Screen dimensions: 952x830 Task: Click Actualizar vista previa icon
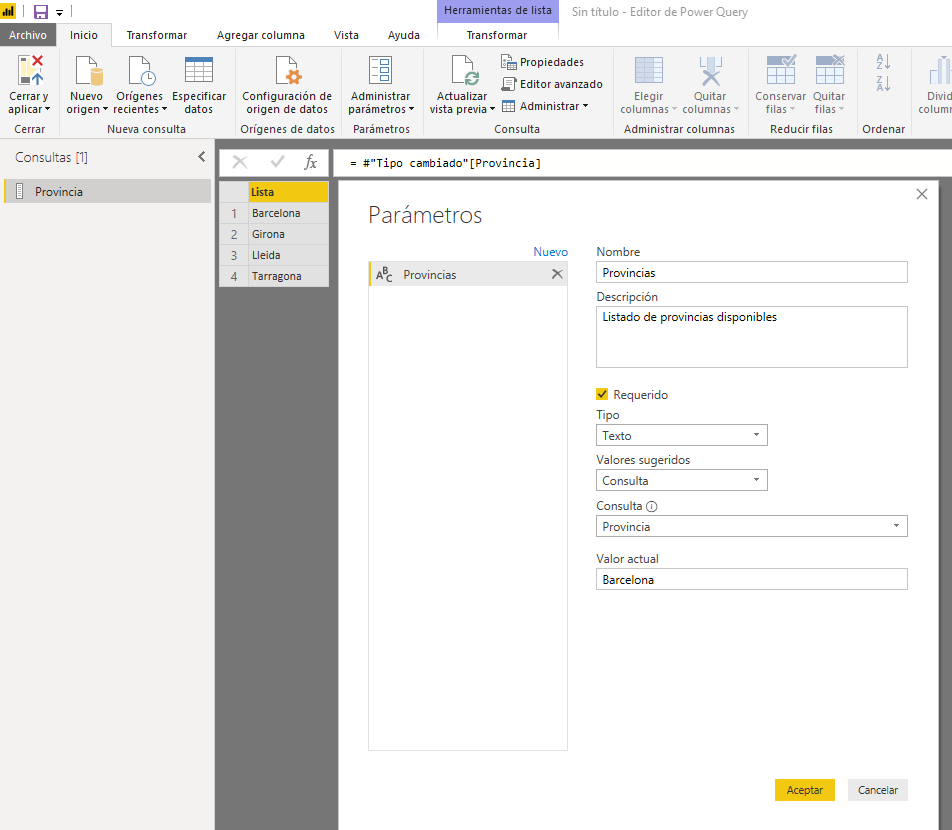pos(463,72)
